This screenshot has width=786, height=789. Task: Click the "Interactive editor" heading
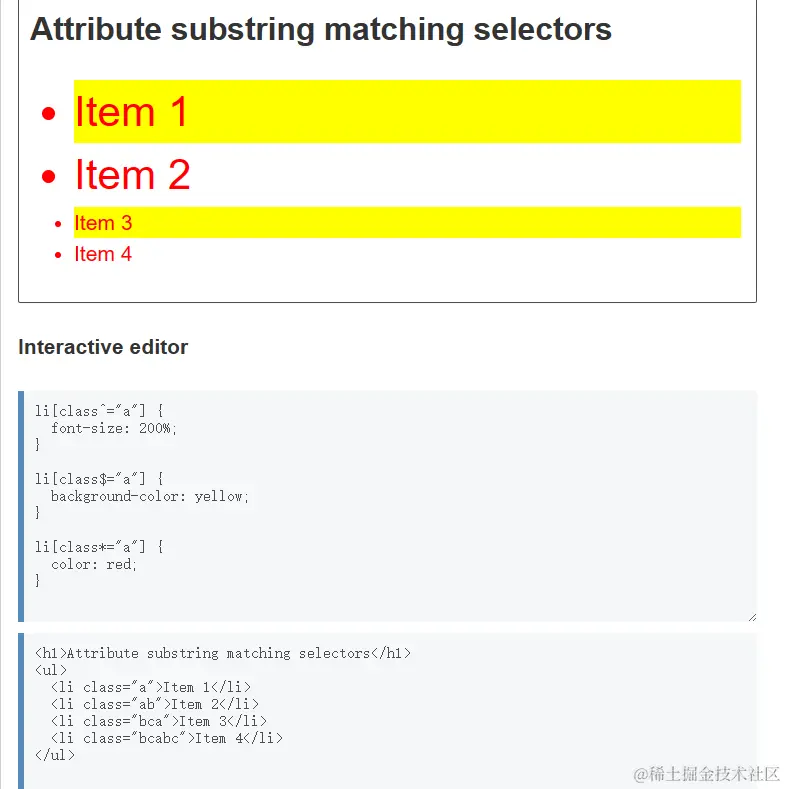click(x=103, y=347)
